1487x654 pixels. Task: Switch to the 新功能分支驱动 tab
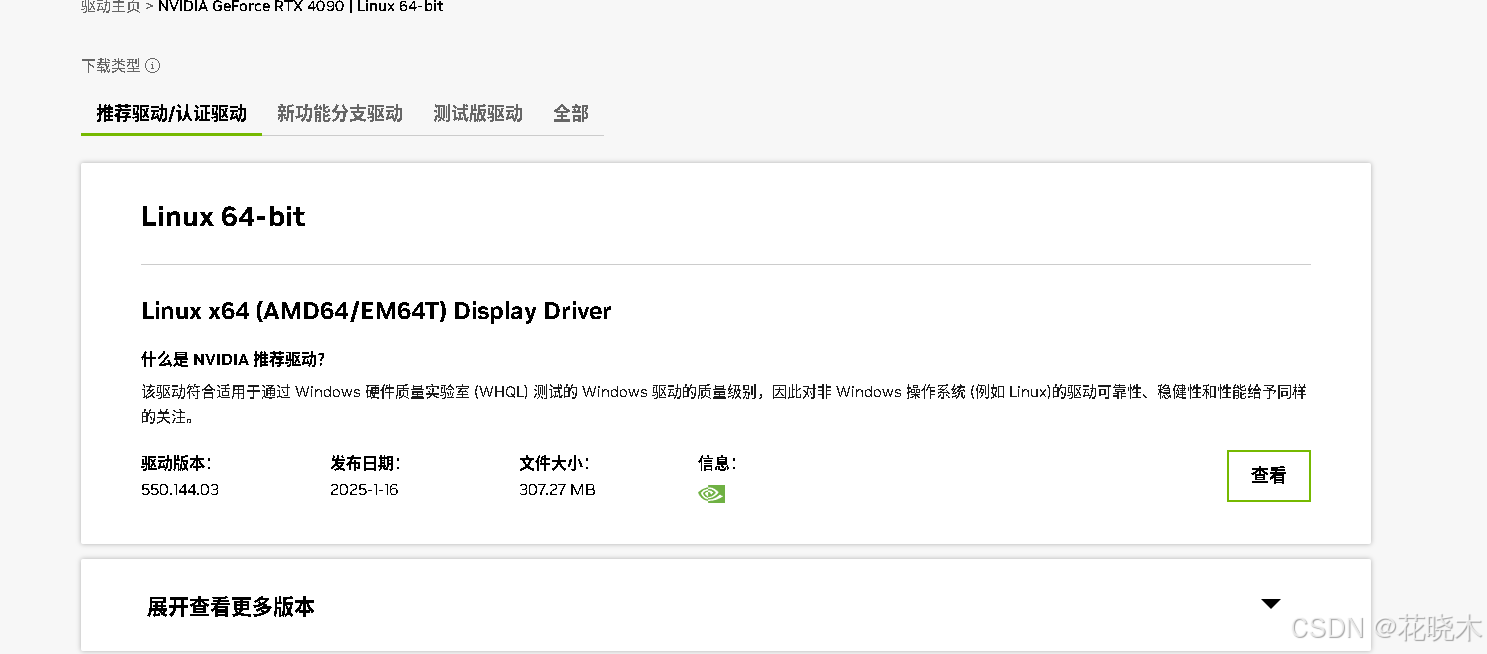(x=340, y=113)
